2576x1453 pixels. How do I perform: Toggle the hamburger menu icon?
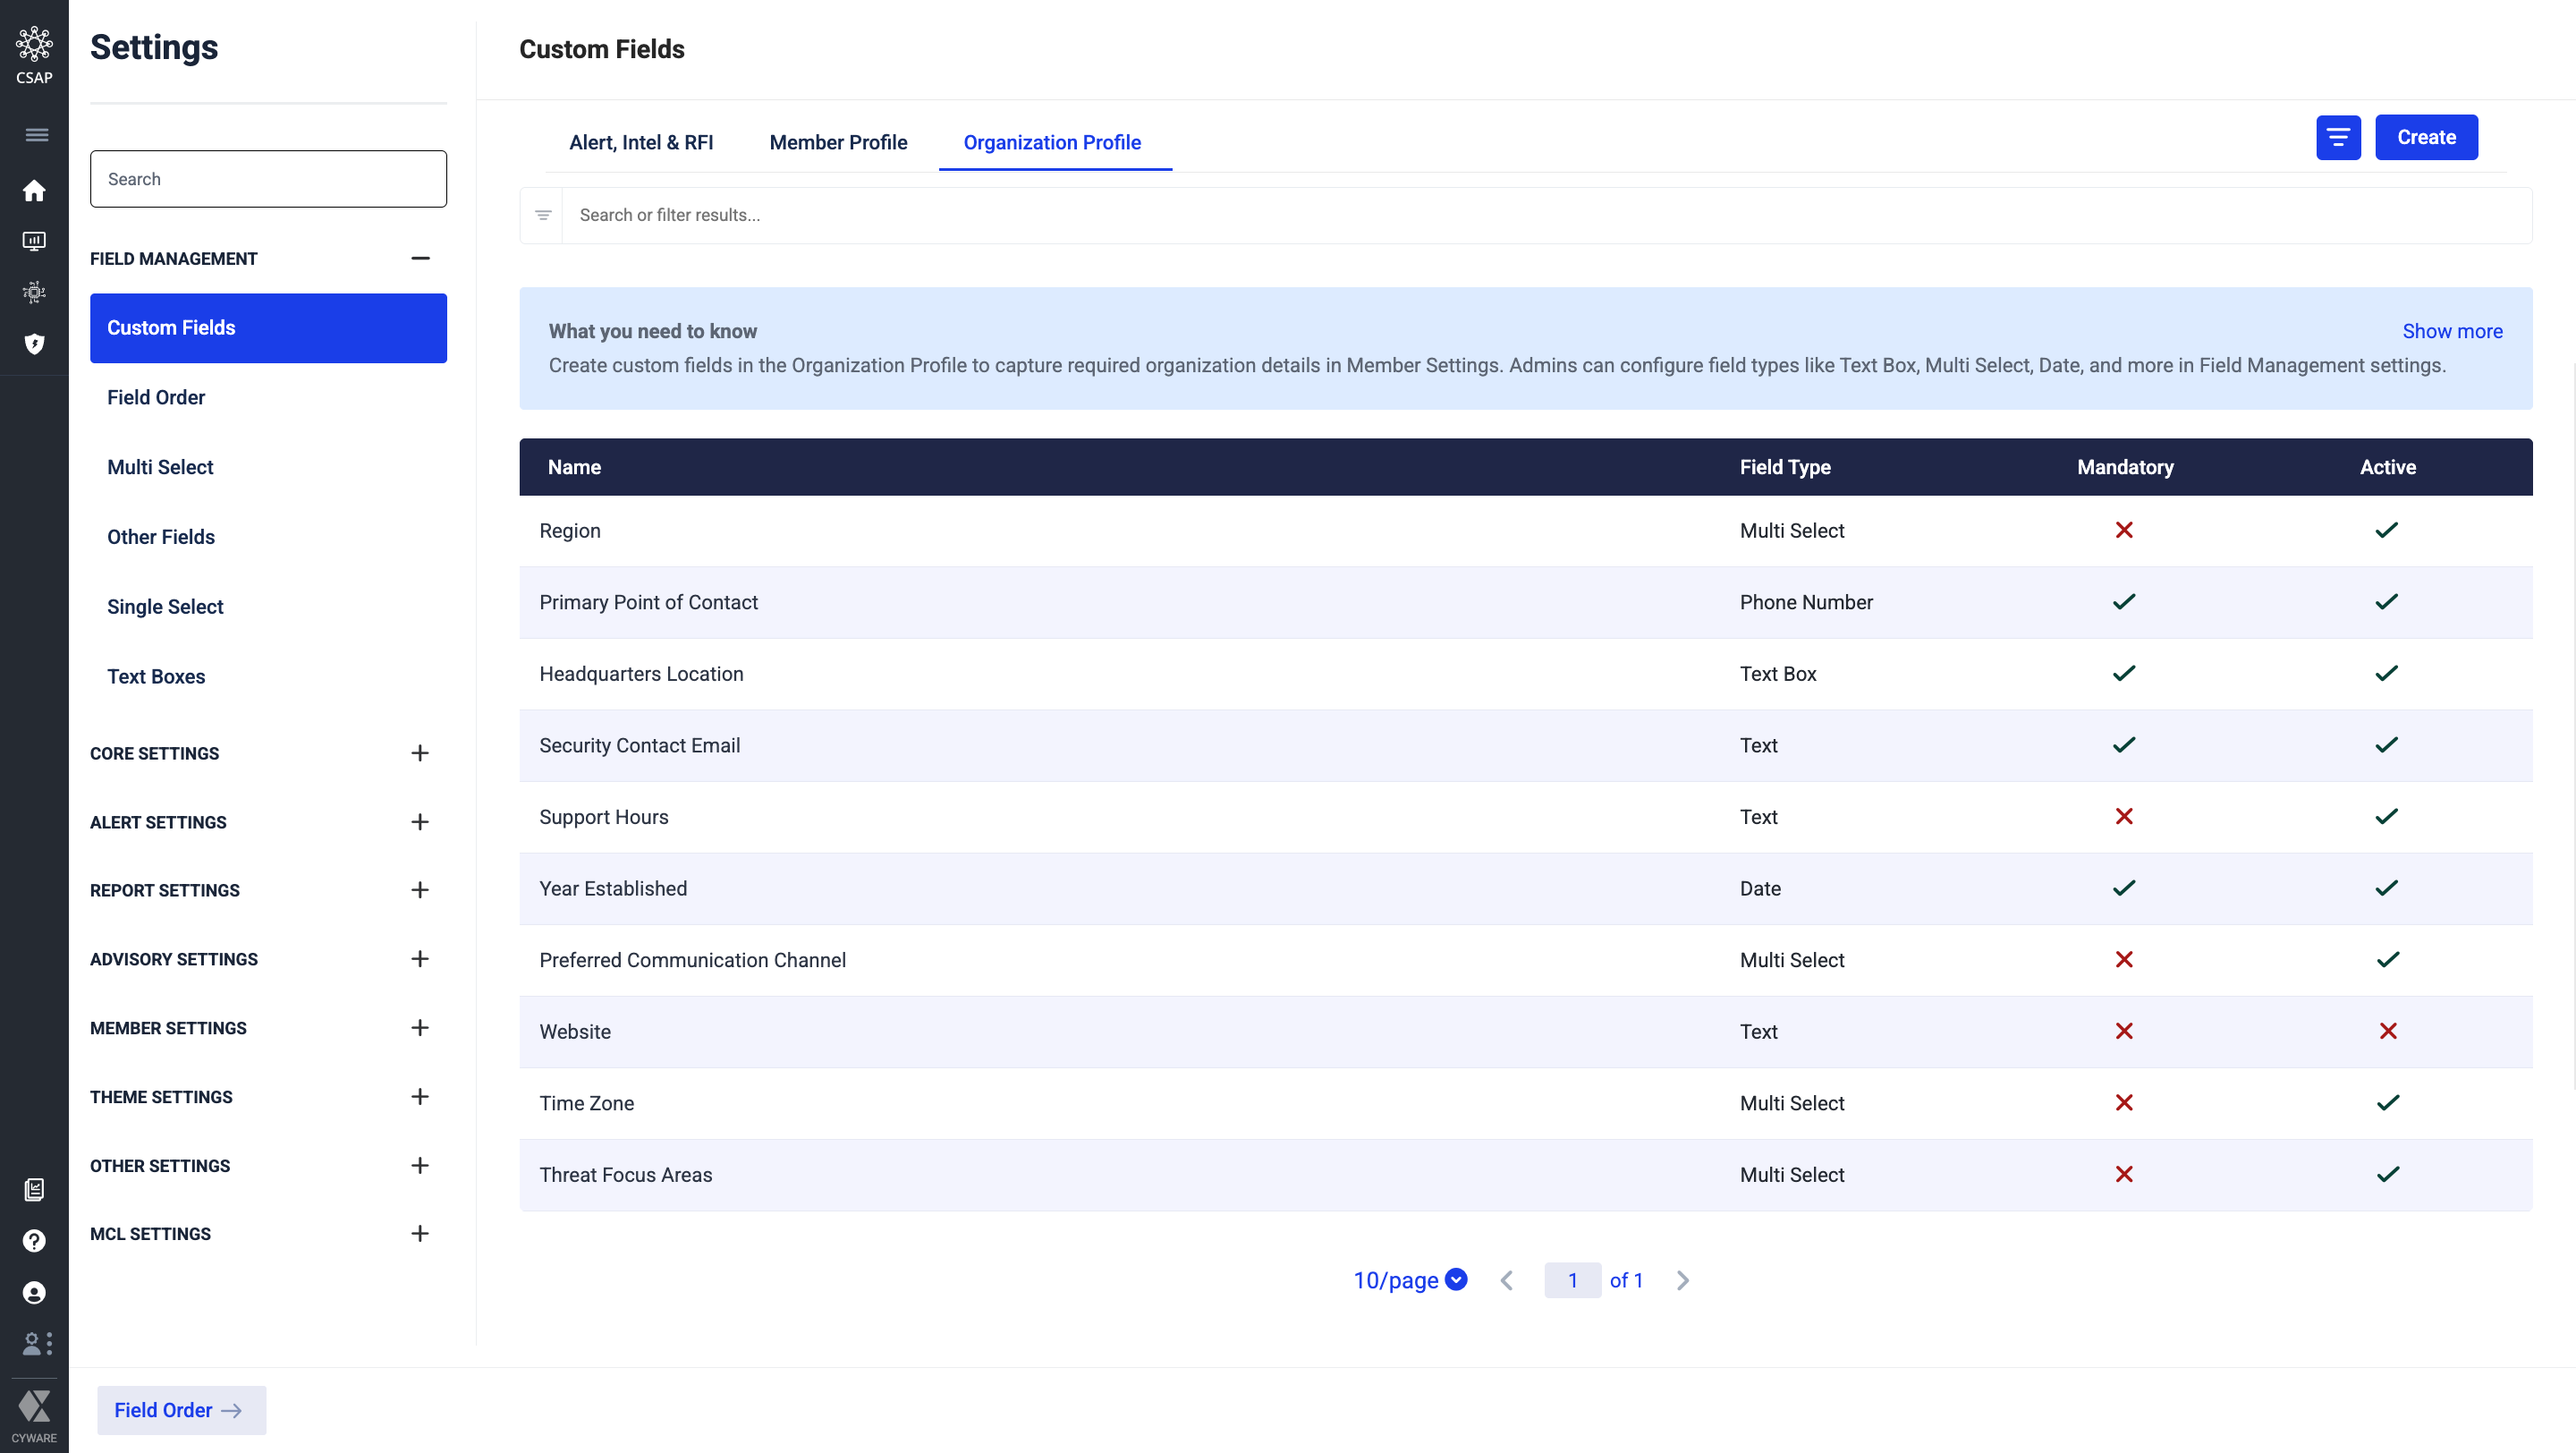pos(36,135)
